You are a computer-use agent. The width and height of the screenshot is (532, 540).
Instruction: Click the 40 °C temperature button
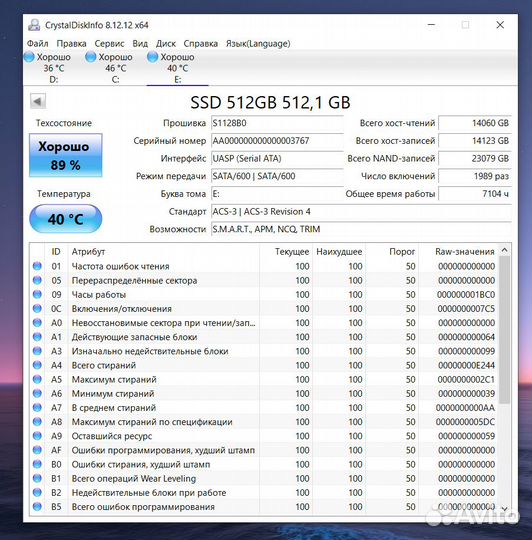click(x=65, y=219)
